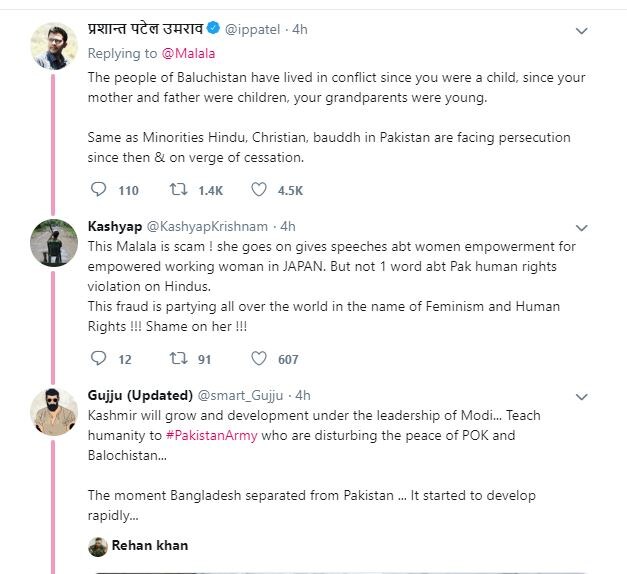Retweet Kashyap's tweet about Malala
Viewport: 627px width, 574px height.
point(178,359)
